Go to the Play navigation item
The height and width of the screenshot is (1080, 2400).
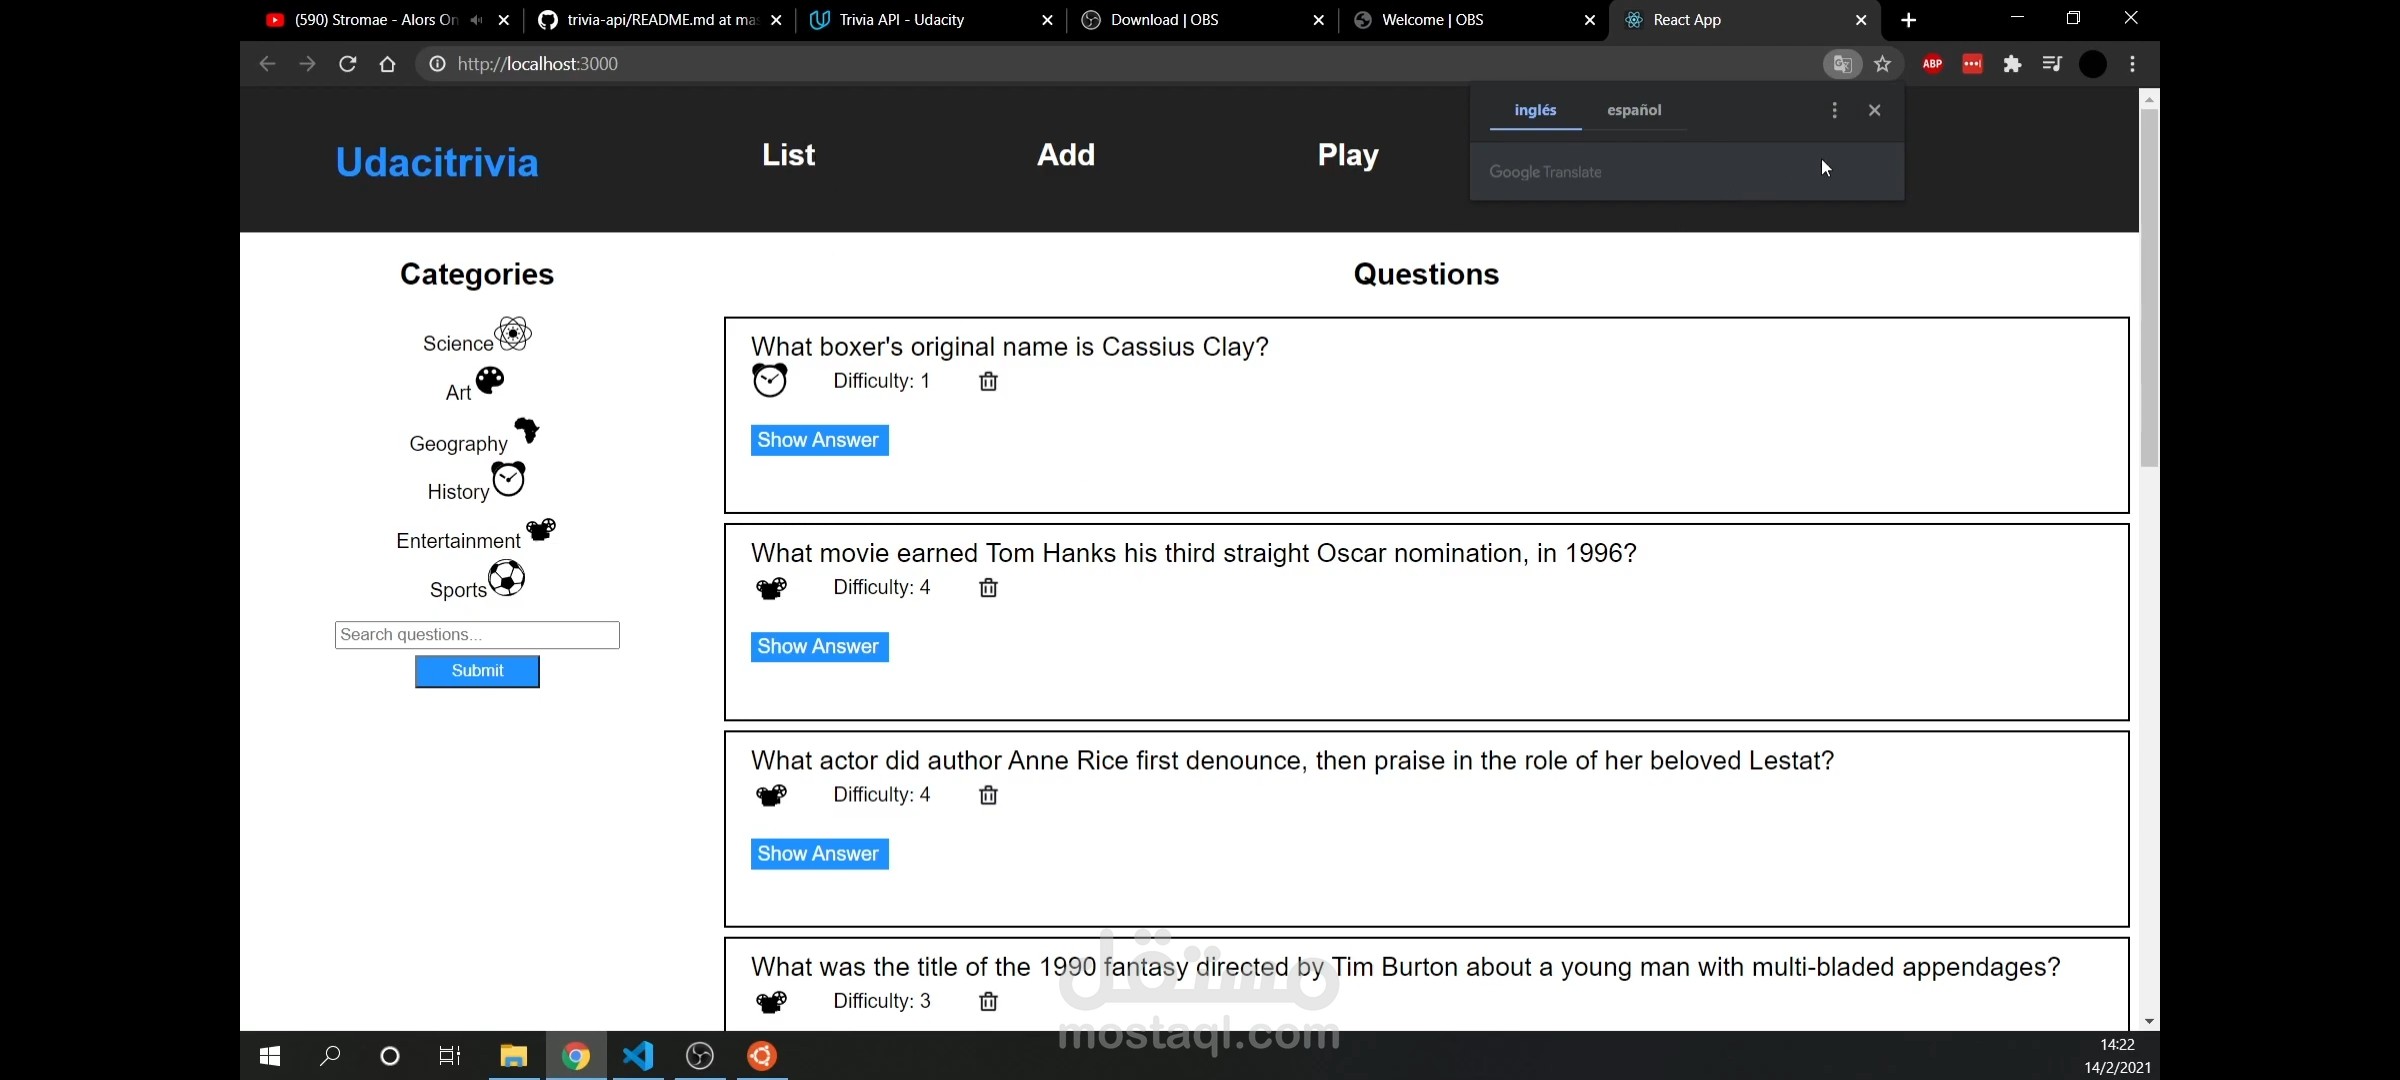[1348, 155]
